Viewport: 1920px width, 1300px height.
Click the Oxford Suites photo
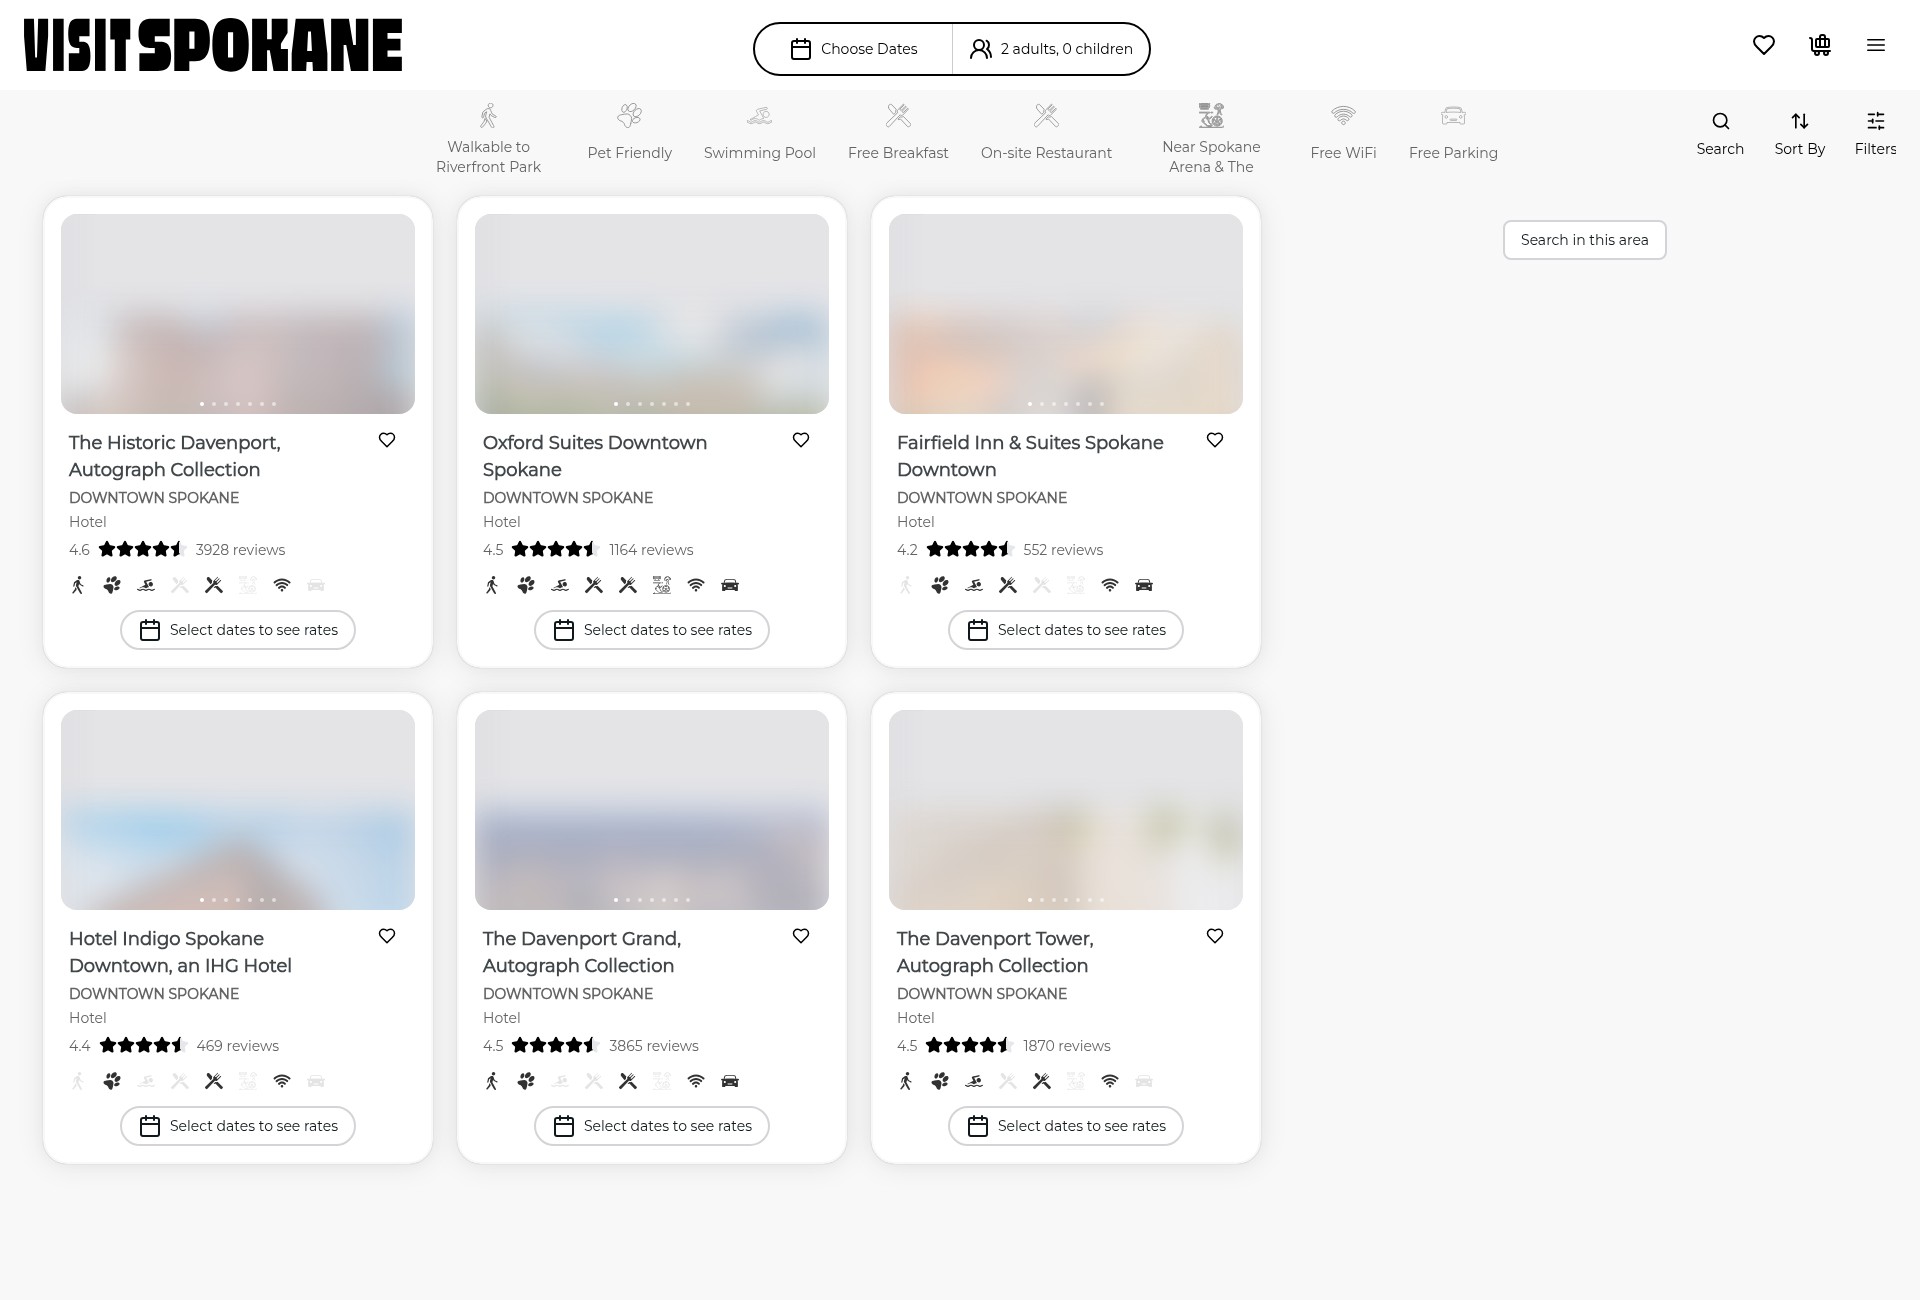click(x=652, y=314)
